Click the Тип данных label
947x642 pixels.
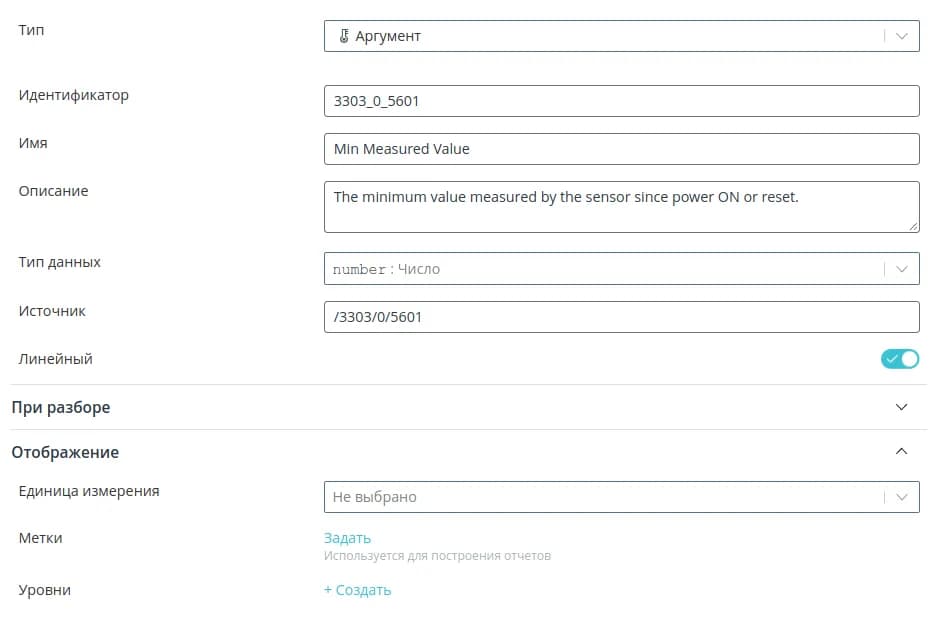(60, 262)
